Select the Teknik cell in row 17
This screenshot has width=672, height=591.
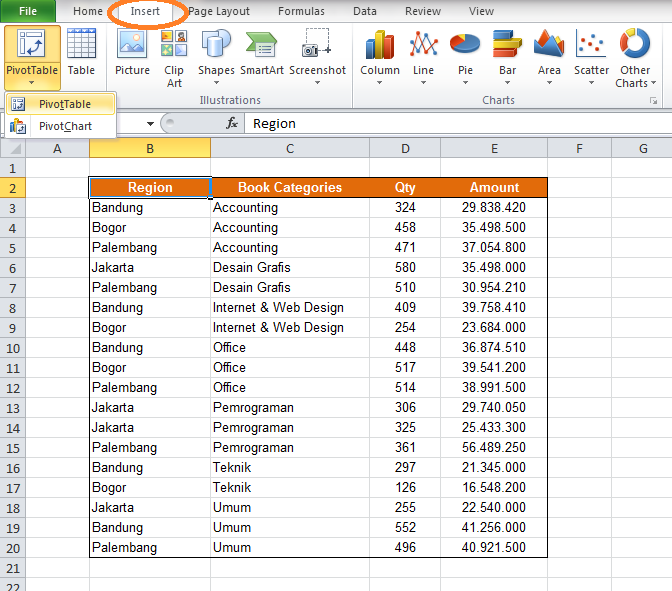pyautogui.click(x=290, y=487)
